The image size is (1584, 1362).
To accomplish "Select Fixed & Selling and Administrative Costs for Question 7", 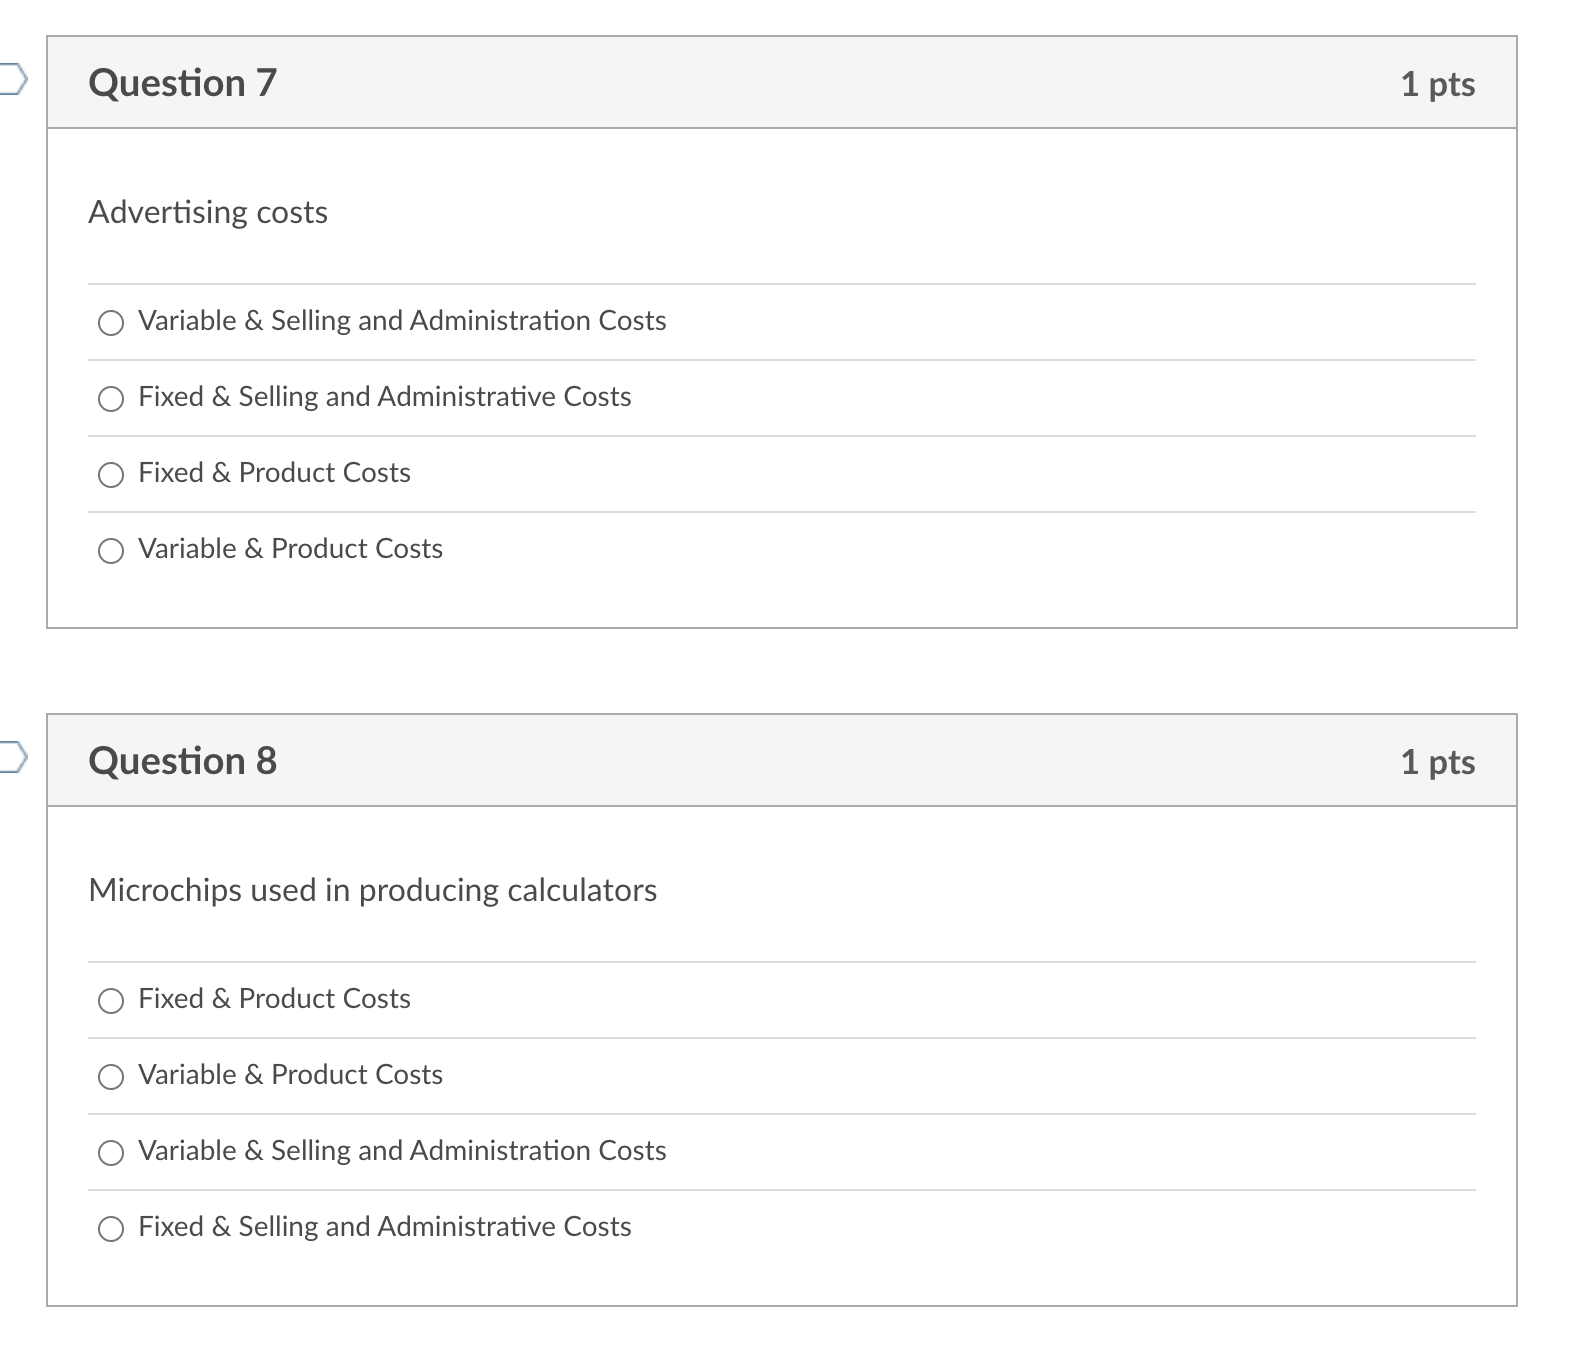I will pyautogui.click(x=111, y=398).
